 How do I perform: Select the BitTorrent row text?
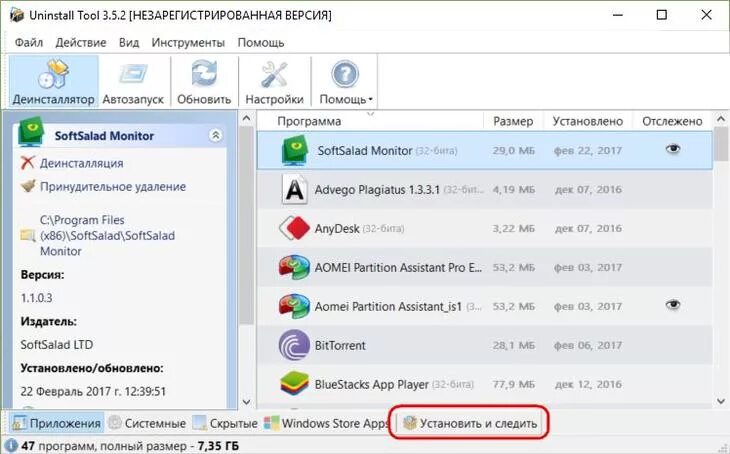340,346
